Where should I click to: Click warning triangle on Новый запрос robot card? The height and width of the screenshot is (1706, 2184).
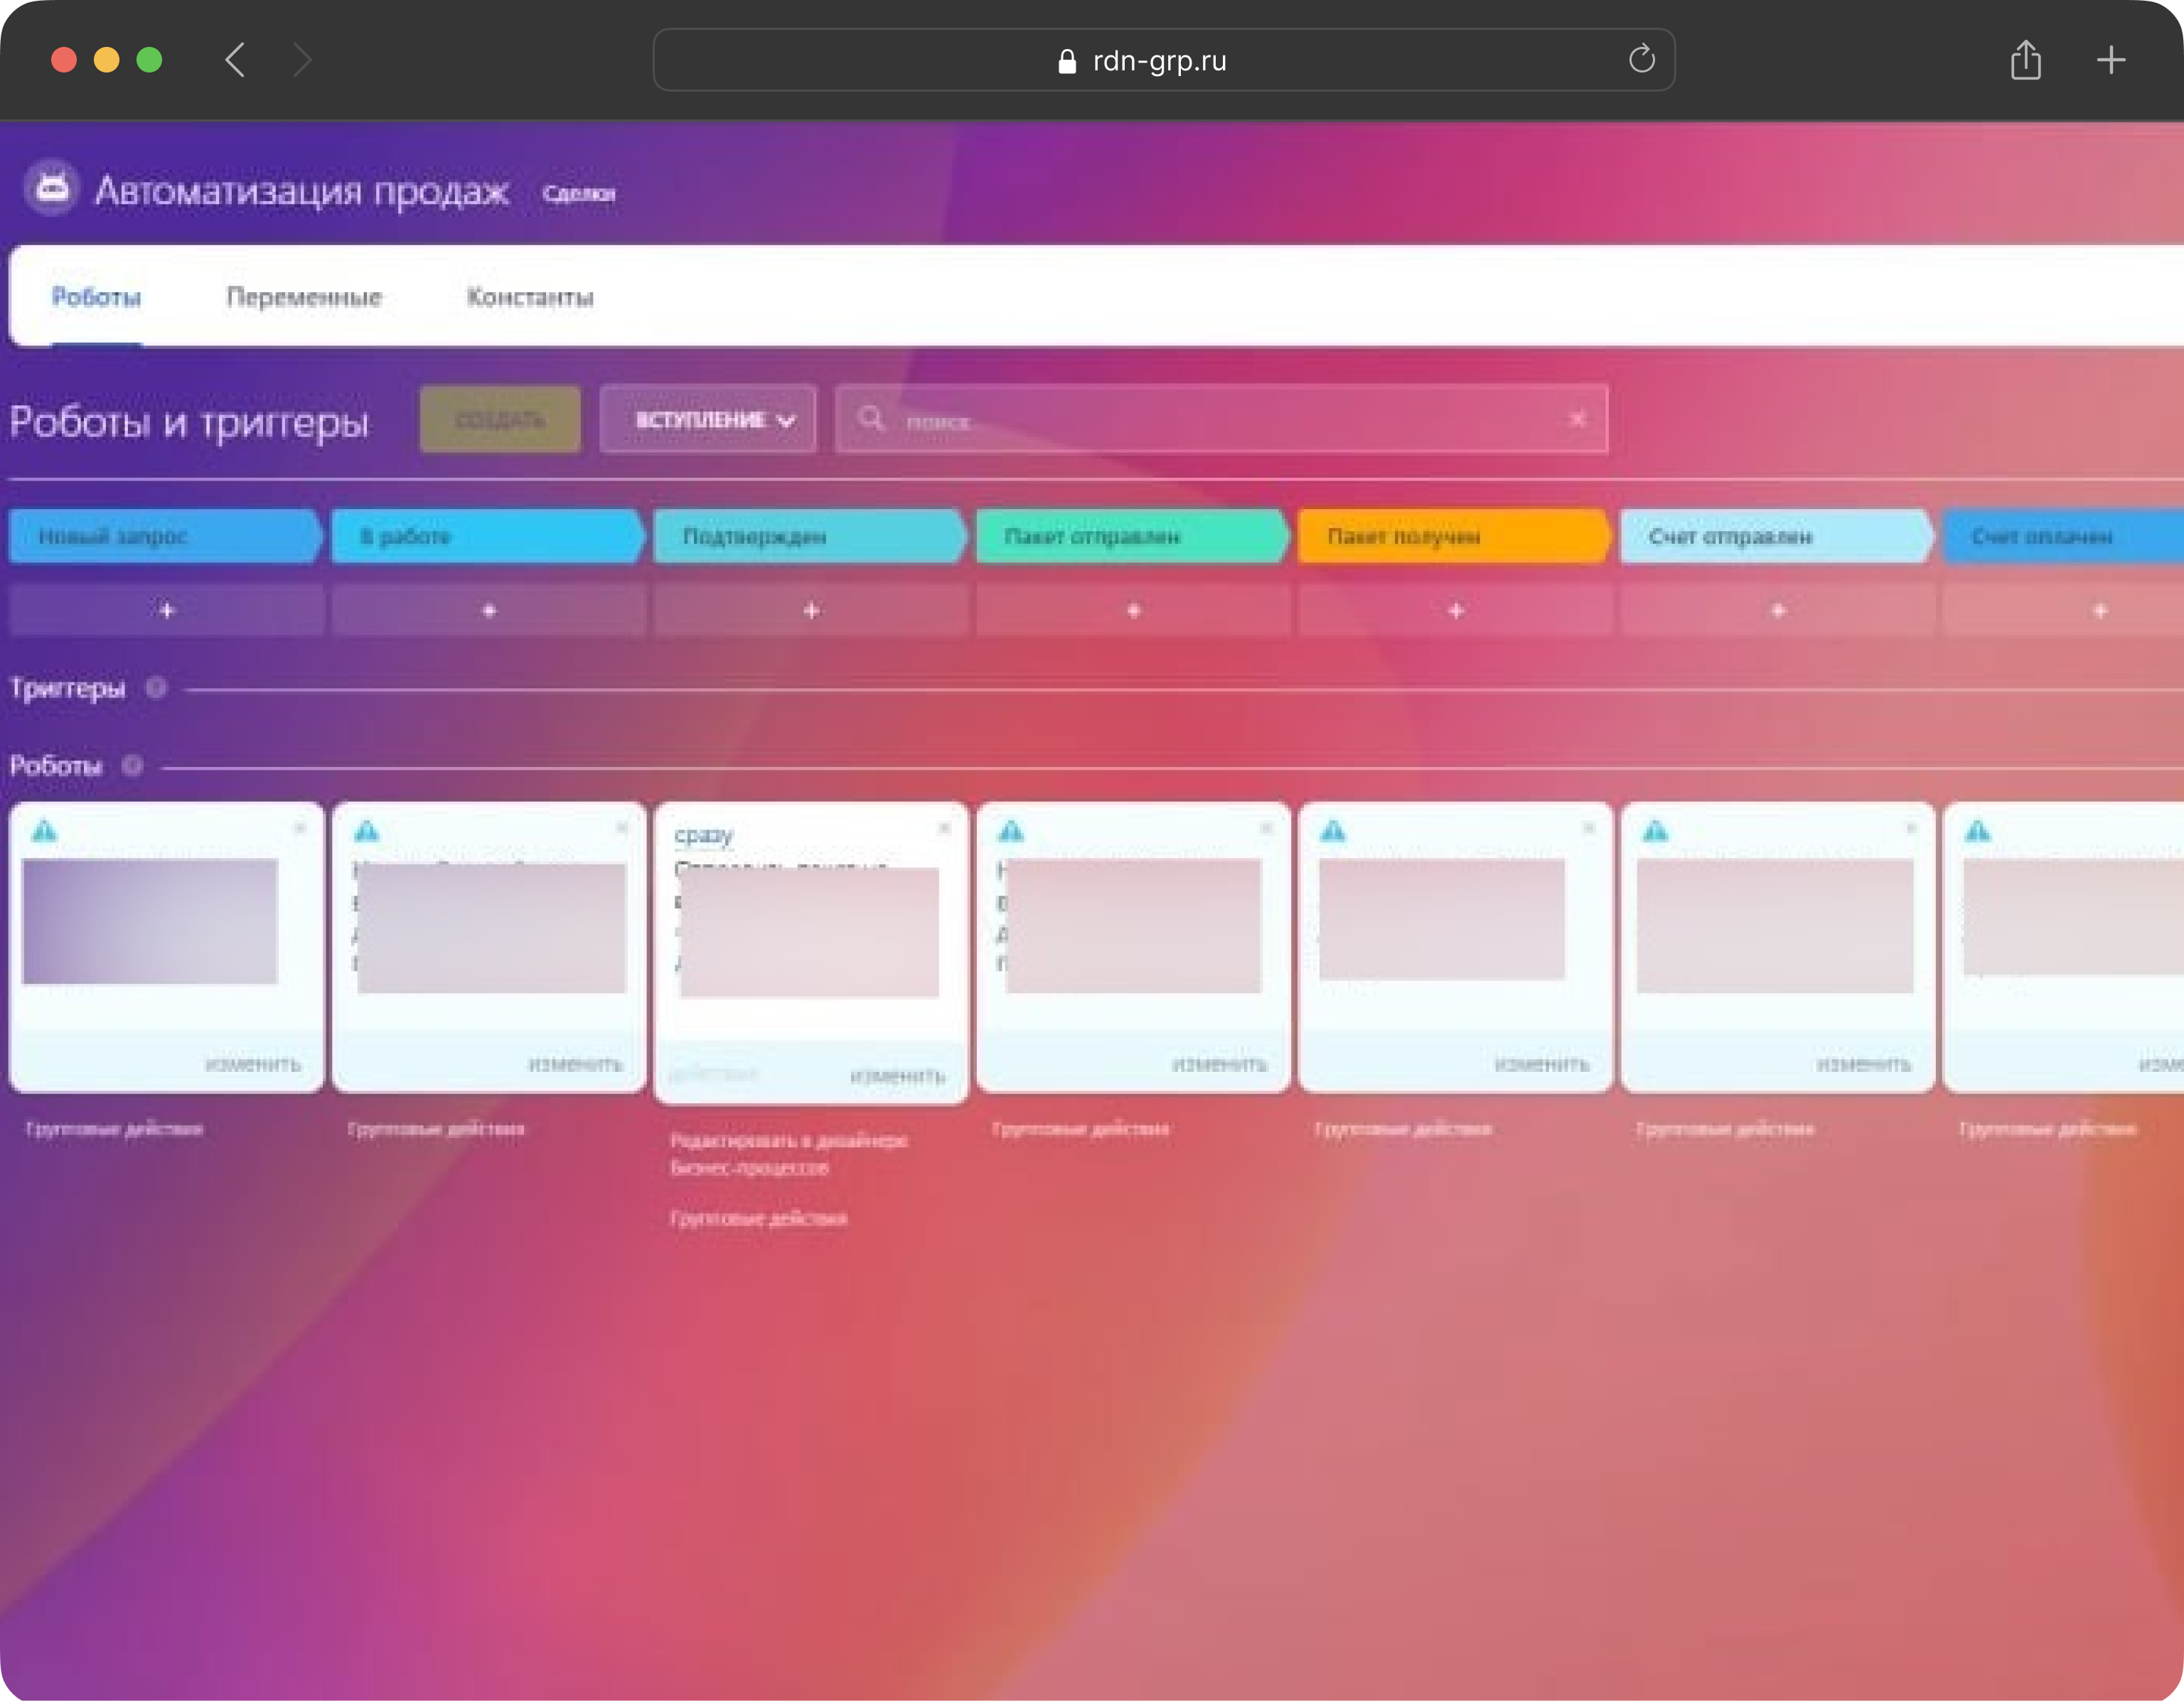pyautogui.click(x=45, y=831)
